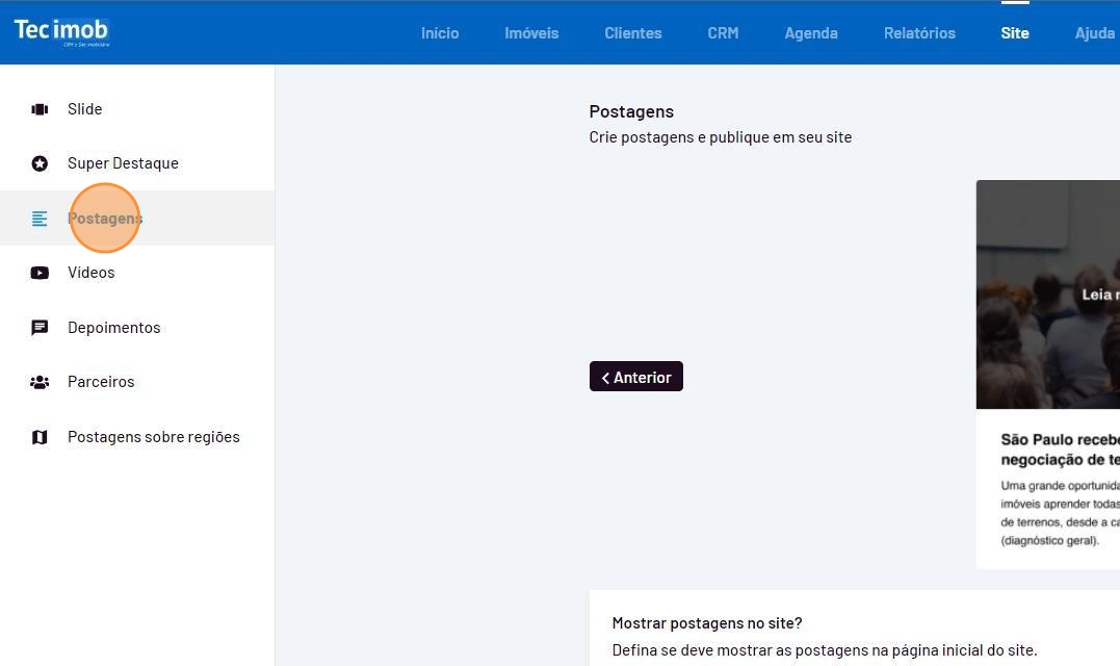The image size is (1120, 666).
Task: Open the São Paulo post title
Action: pos(1060,449)
